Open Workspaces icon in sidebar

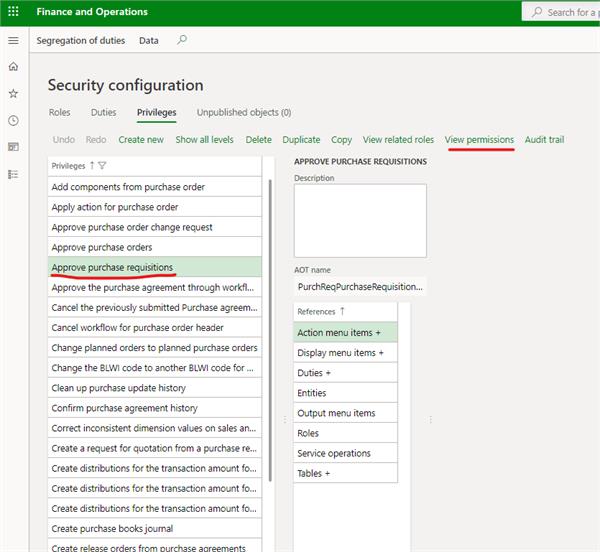[13, 147]
